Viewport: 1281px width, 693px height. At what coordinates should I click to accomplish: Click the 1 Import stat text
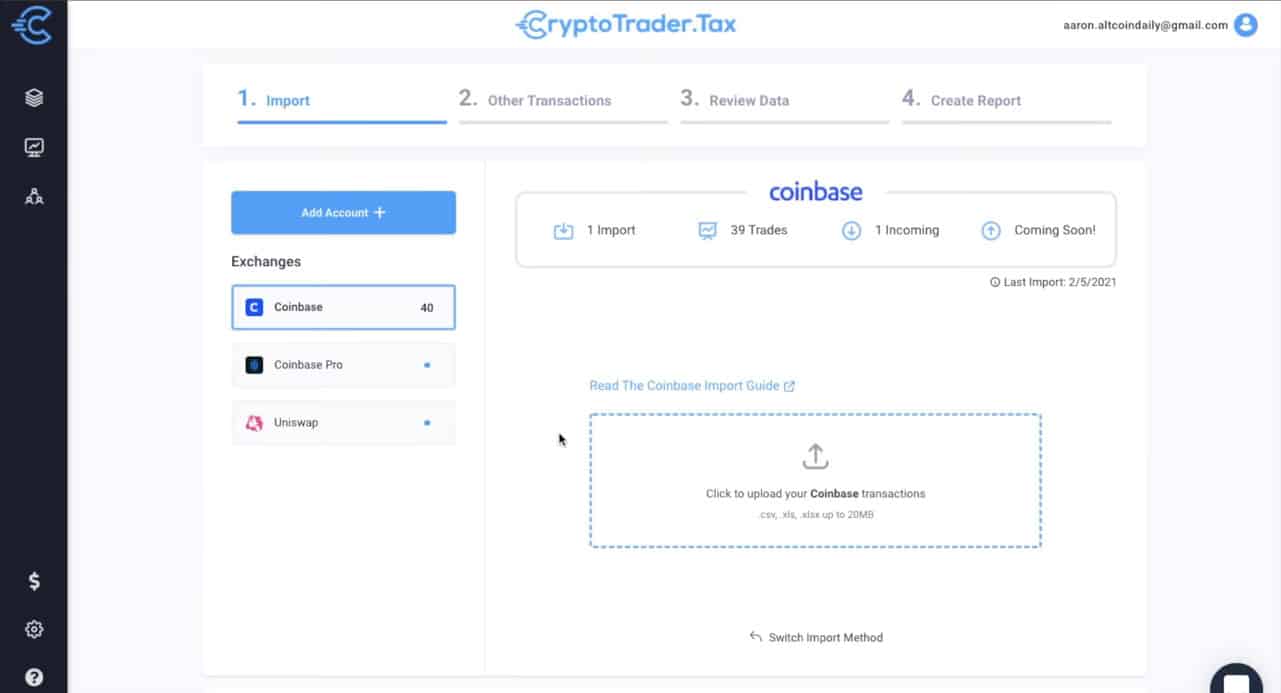(x=611, y=230)
